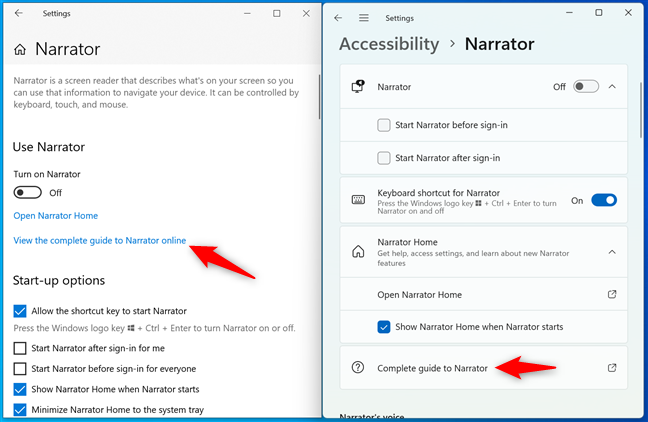
Task: Click the Start-up options heading
Action: [59, 280]
